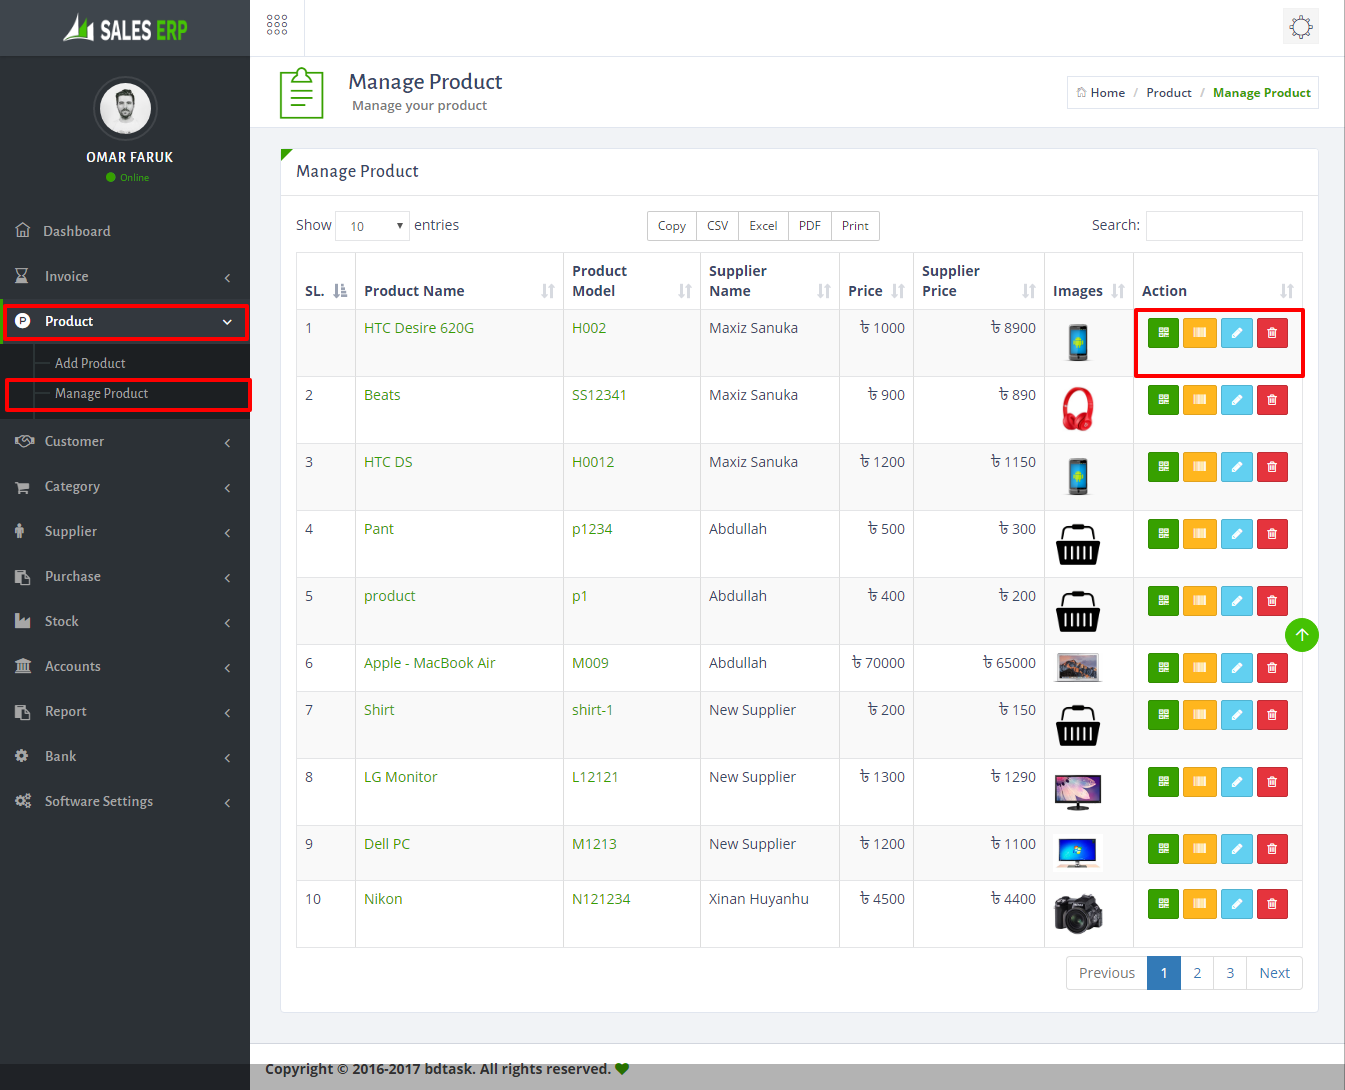Sort table by Supplier Name column
Image resolution: width=1345 pixels, height=1090 pixels.
(x=770, y=281)
